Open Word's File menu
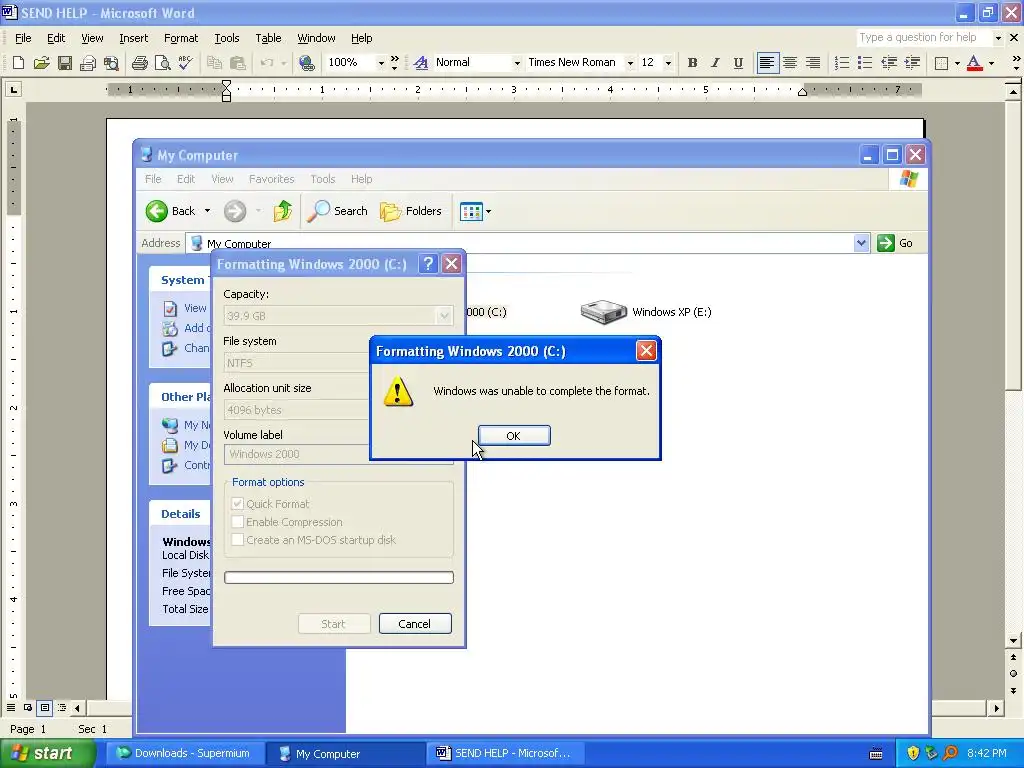1024x768 pixels. pyautogui.click(x=23, y=38)
